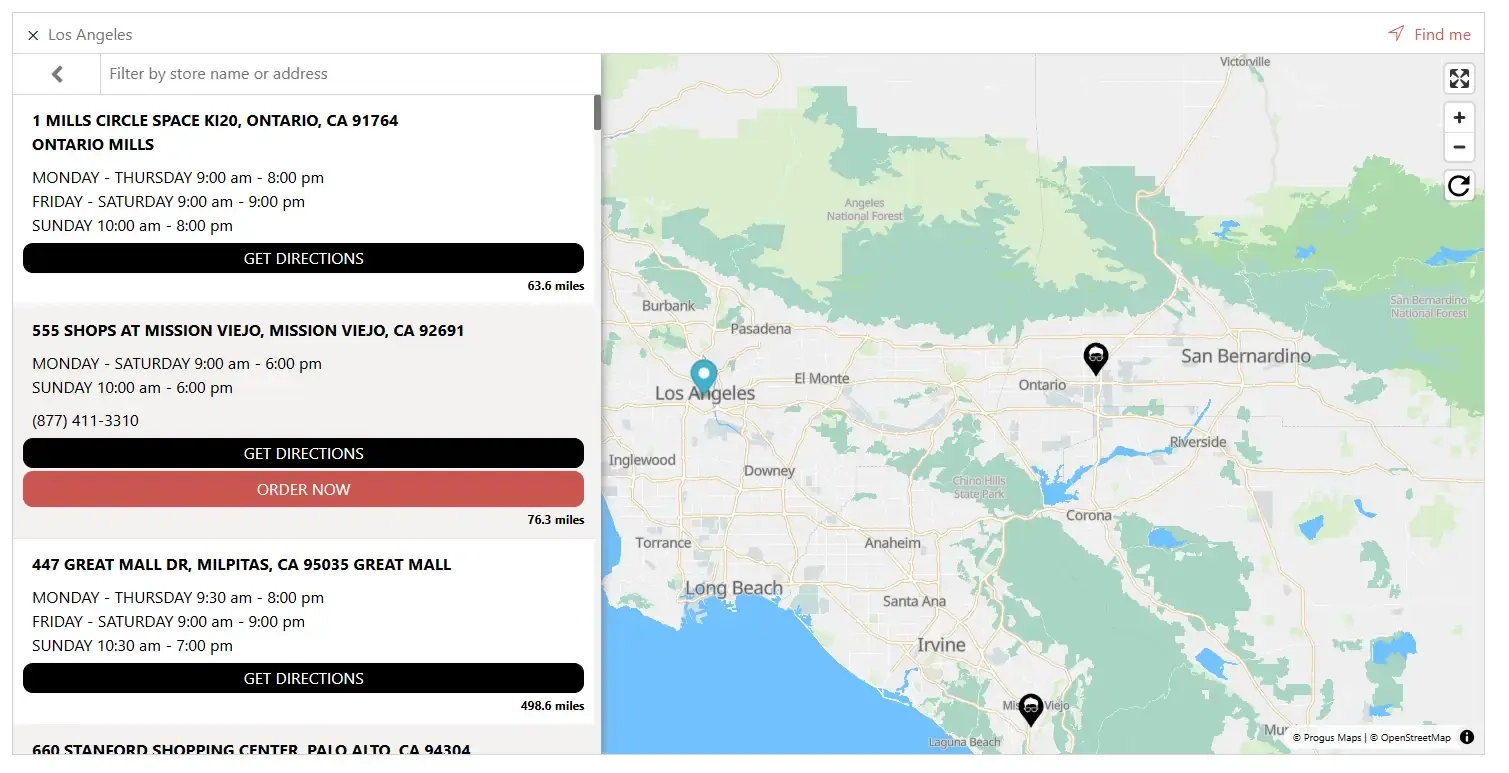Zoom in on the map

point(1459,118)
